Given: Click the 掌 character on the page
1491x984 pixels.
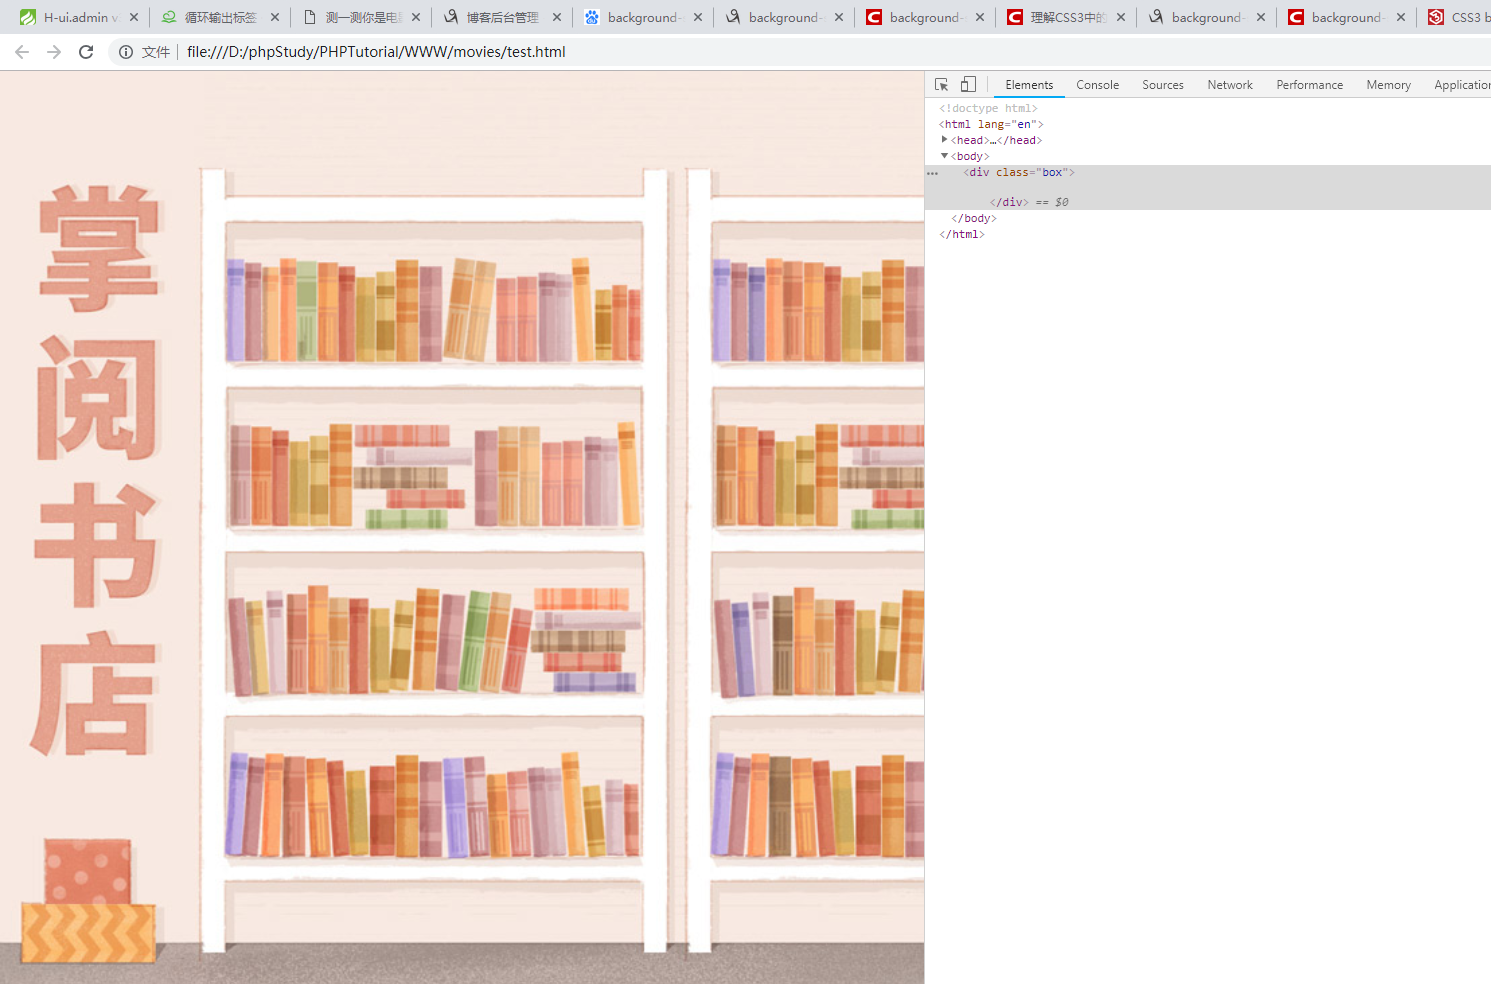Looking at the screenshot, I should pyautogui.click(x=100, y=247).
